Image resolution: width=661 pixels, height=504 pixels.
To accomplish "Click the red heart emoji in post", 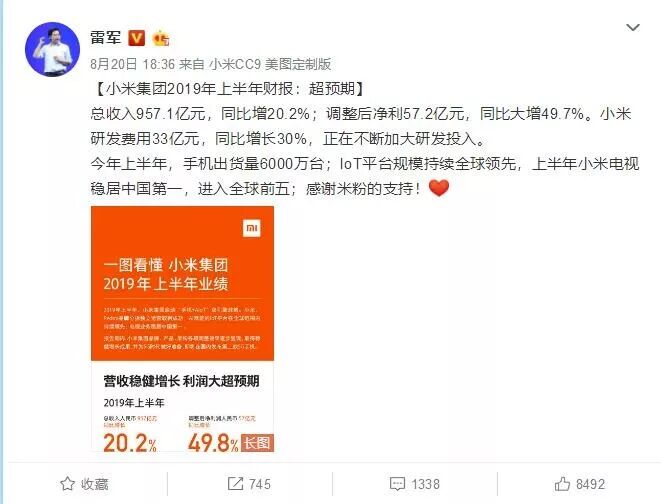I will 439,188.
